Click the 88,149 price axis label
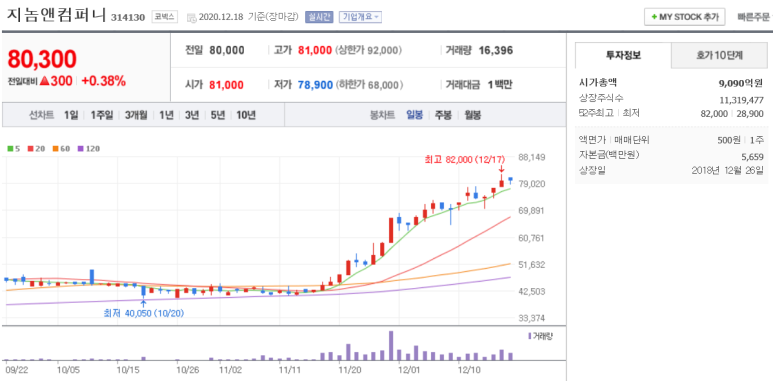The height and width of the screenshot is (381, 773). click(531, 158)
